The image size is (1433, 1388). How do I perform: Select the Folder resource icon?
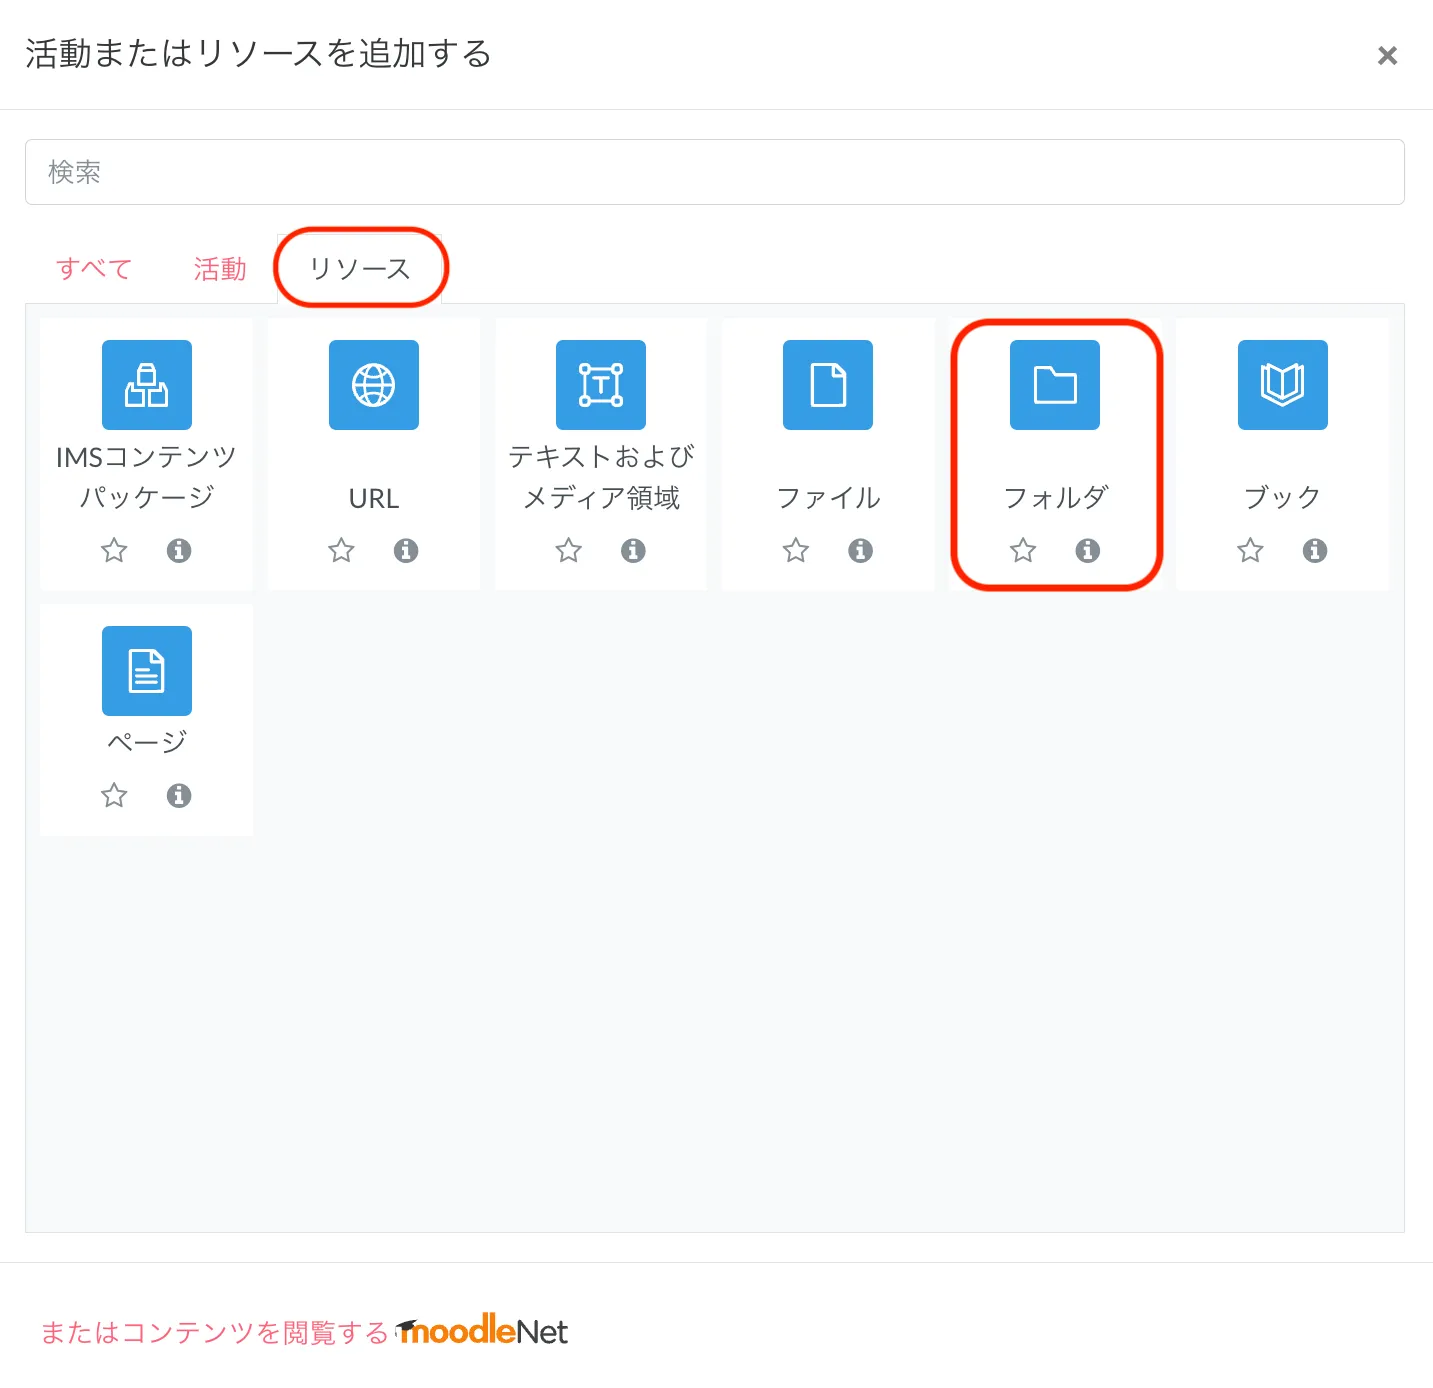1054,385
